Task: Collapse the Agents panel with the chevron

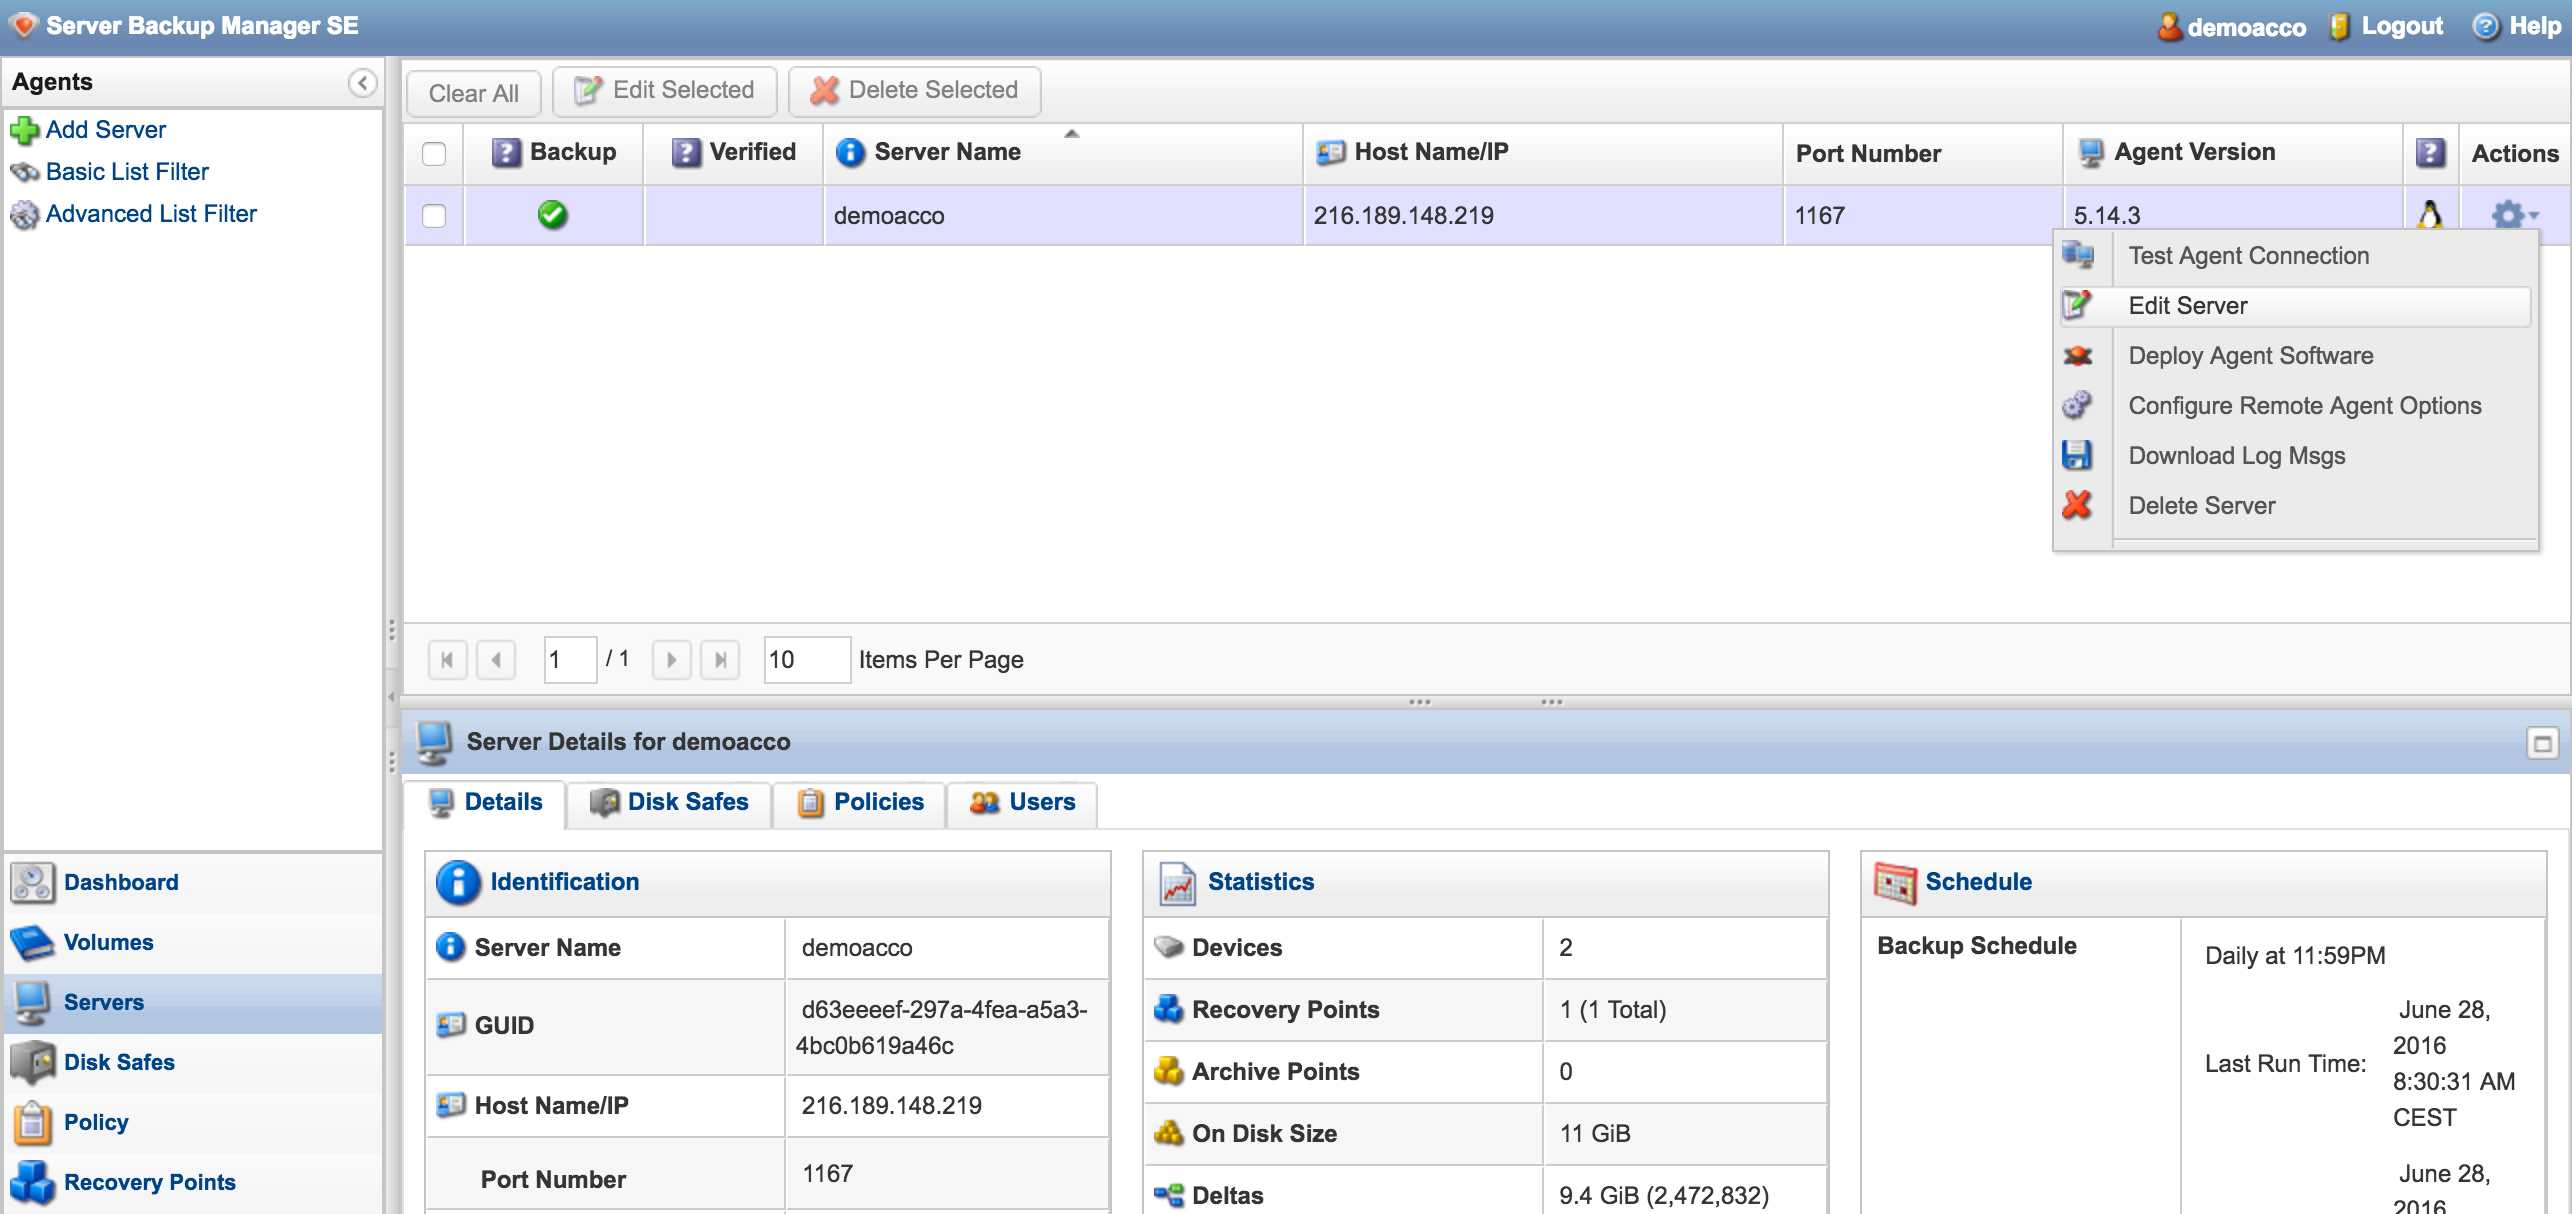Action: pos(361,83)
